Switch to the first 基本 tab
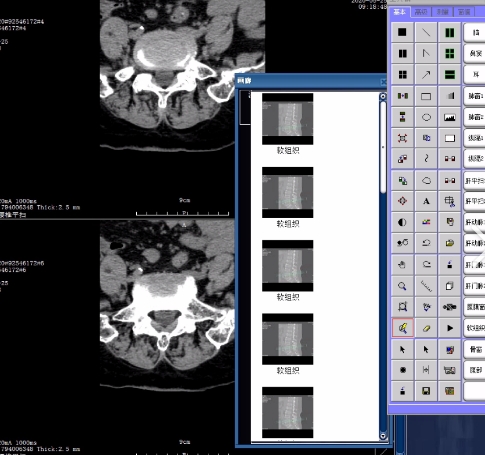The width and height of the screenshot is (485, 455). [400, 12]
